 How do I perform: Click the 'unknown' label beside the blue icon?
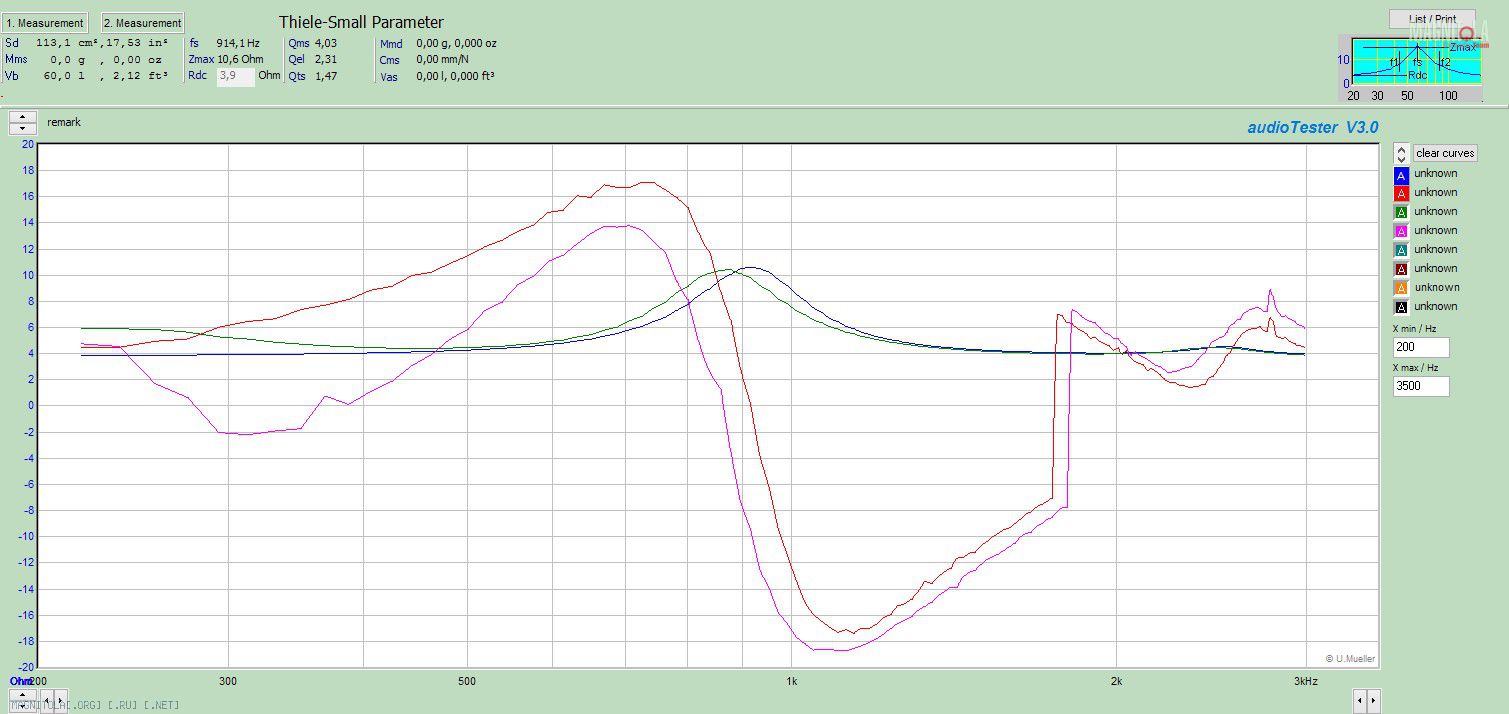[1436, 174]
